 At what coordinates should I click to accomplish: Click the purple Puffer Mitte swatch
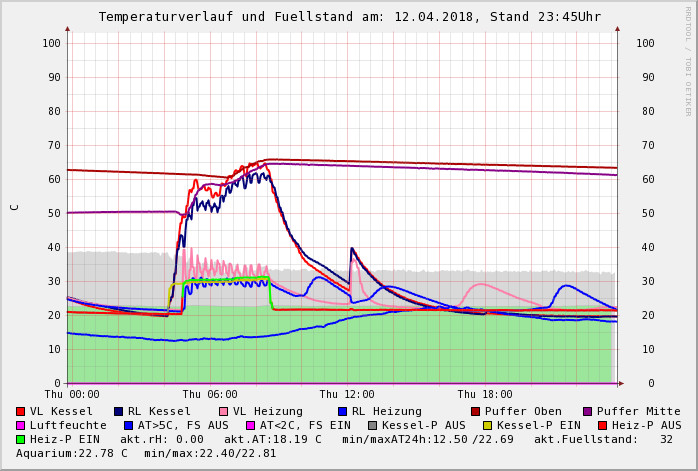587,411
